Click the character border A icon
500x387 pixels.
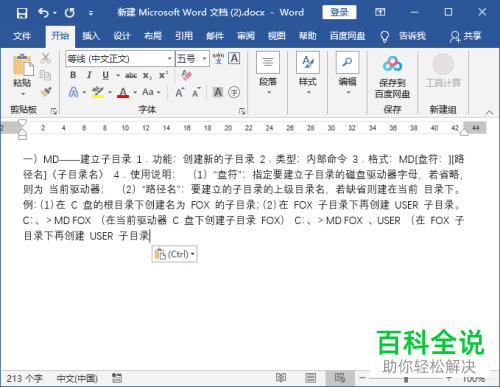point(234,58)
